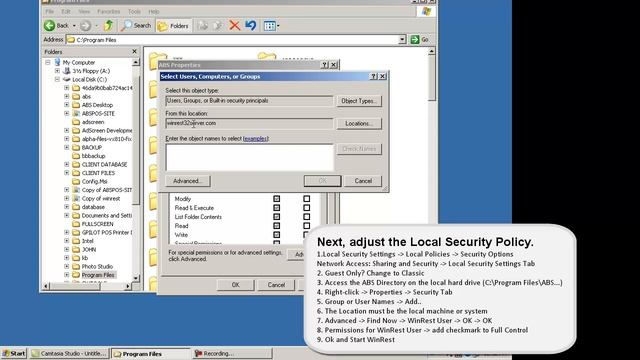Cancel the Select Users dialog

point(363,181)
